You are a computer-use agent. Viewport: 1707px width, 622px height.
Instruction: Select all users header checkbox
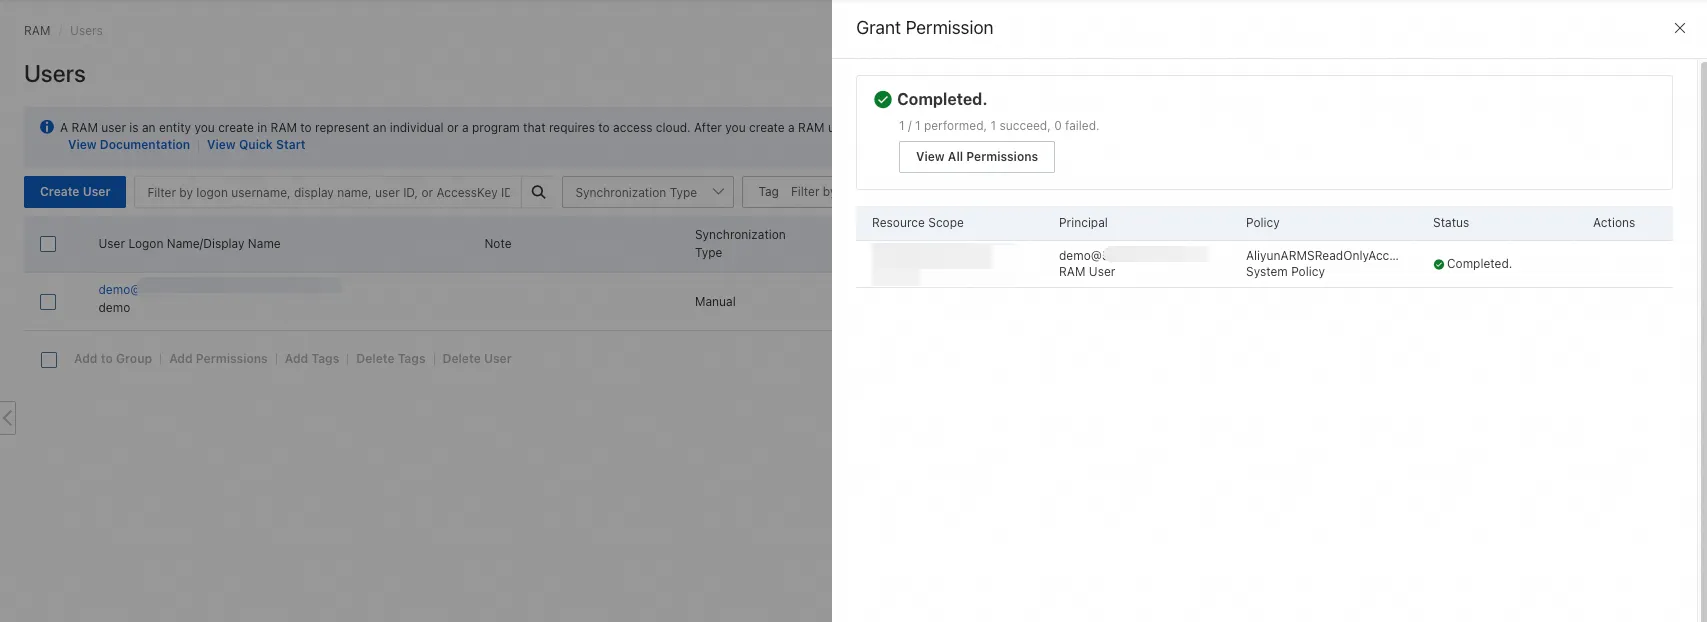pyautogui.click(x=48, y=244)
